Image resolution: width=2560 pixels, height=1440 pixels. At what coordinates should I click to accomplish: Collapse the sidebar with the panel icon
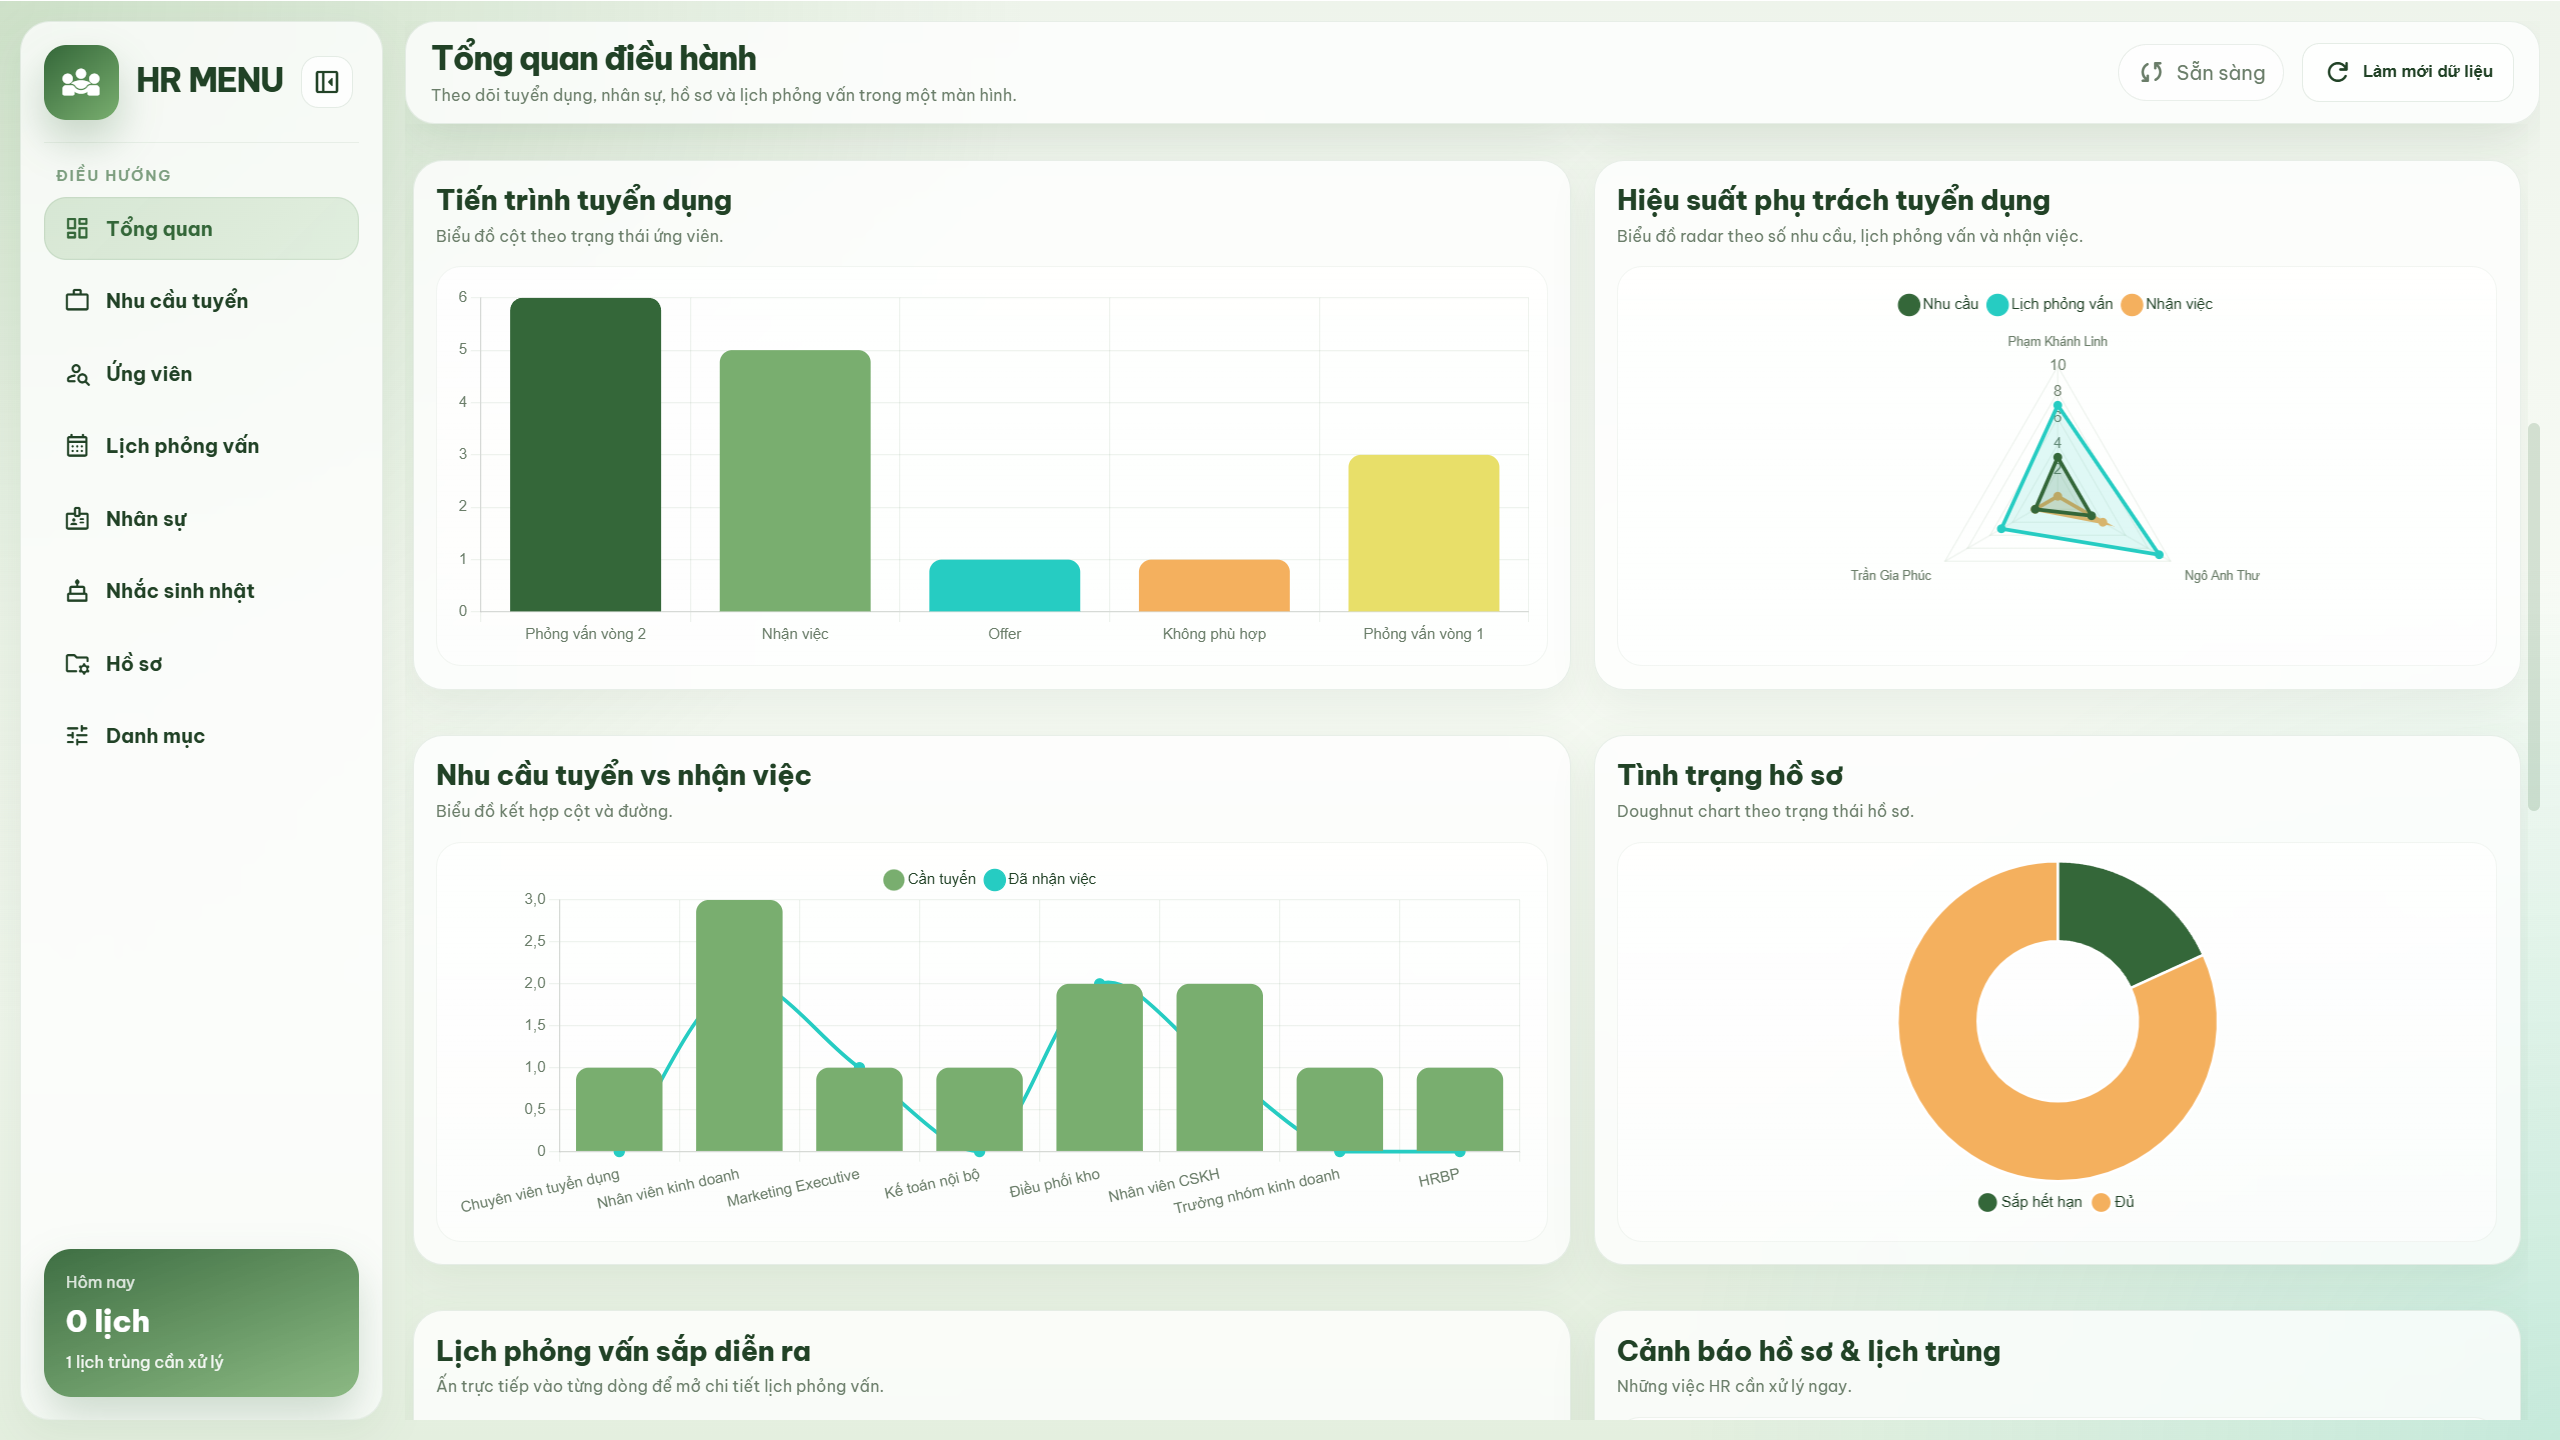[x=327, y=81]
